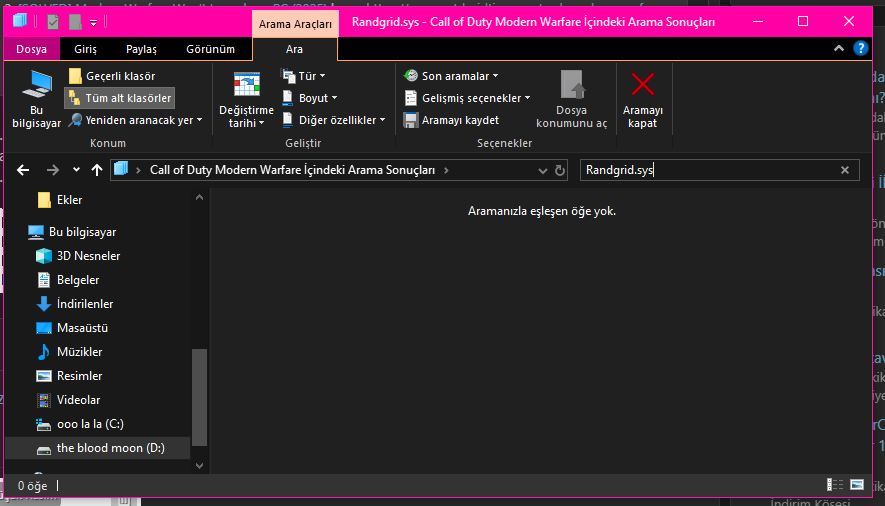Click navigation pane scroll up arrow
Screen dimensions: 885x506
pos(199,197)
